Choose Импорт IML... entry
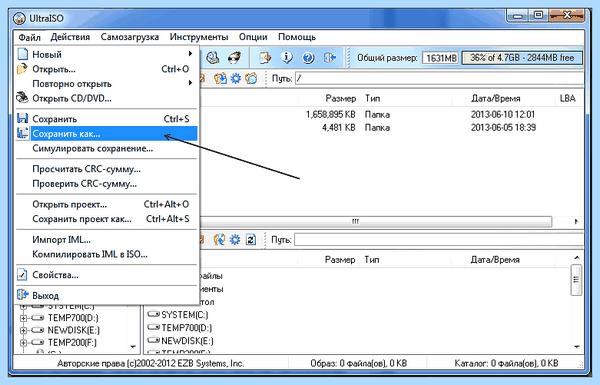 pyautogui.click(x=106, y=240)
